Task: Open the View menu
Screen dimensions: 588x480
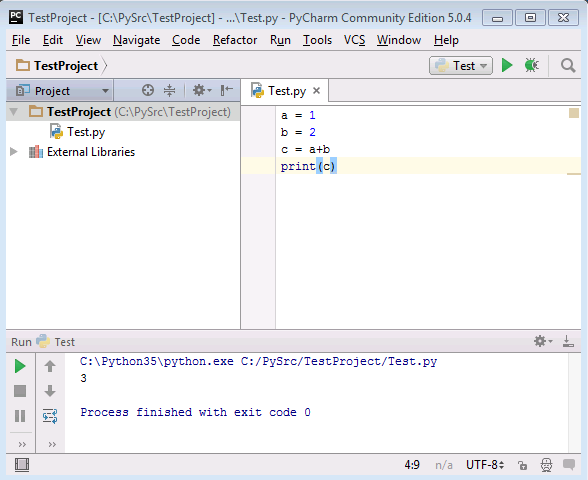Action: 88,40
